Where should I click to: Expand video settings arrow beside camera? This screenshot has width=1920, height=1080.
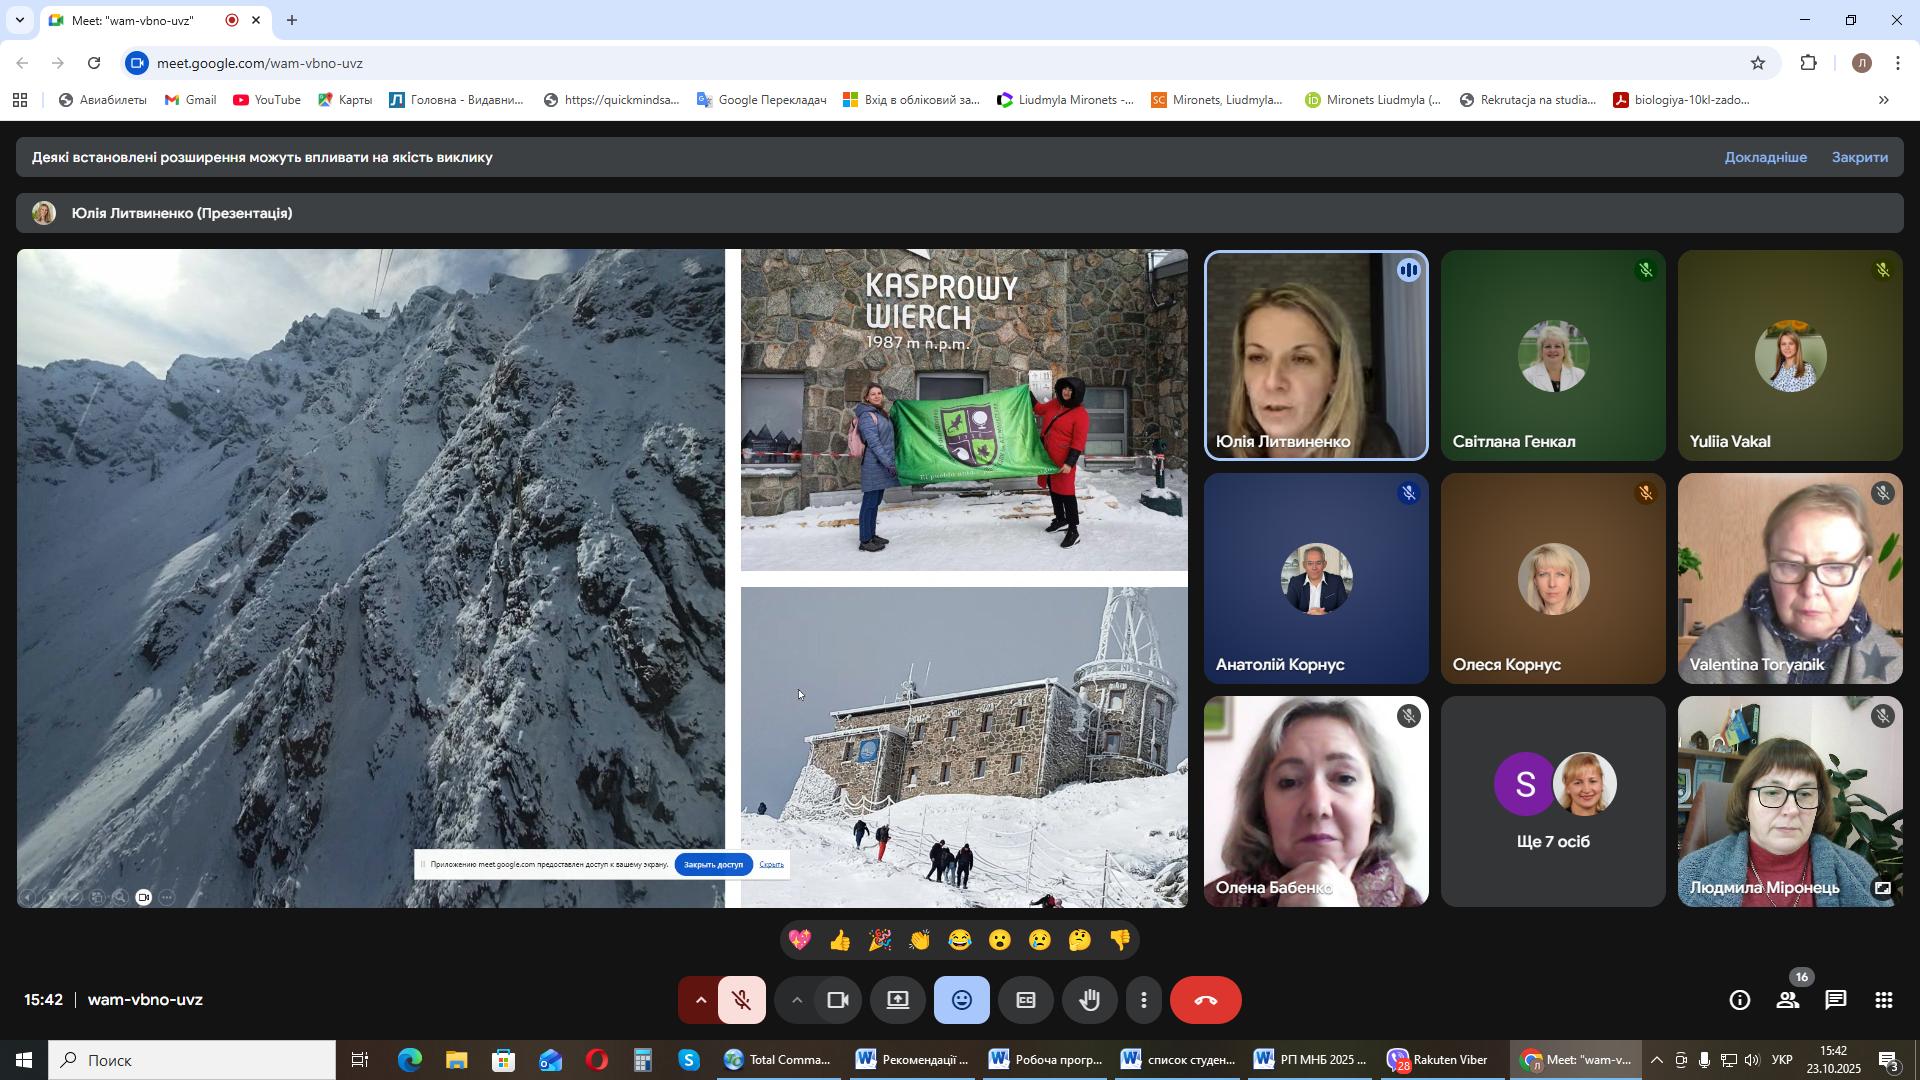coord(796,1001)
